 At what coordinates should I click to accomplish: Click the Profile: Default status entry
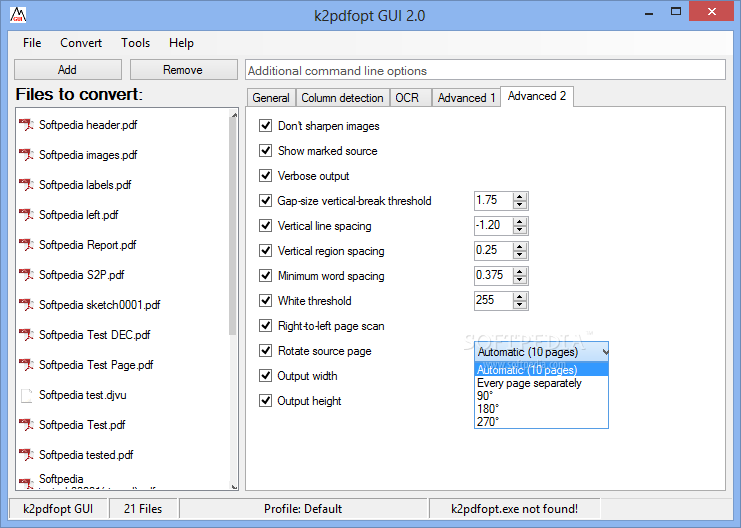(x=303, y=509)
